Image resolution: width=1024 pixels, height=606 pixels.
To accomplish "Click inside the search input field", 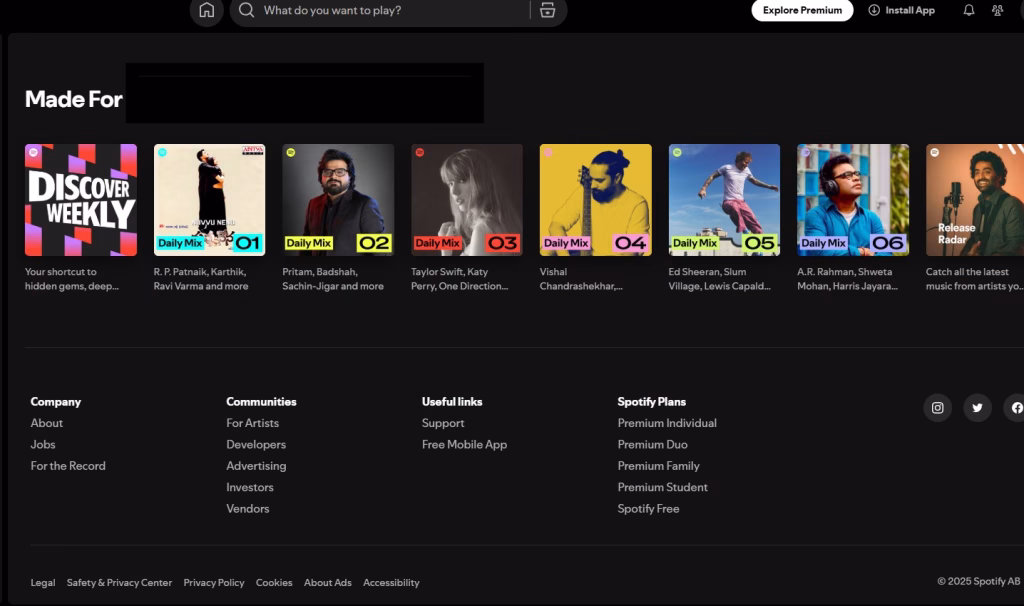I will click(380, 12).
